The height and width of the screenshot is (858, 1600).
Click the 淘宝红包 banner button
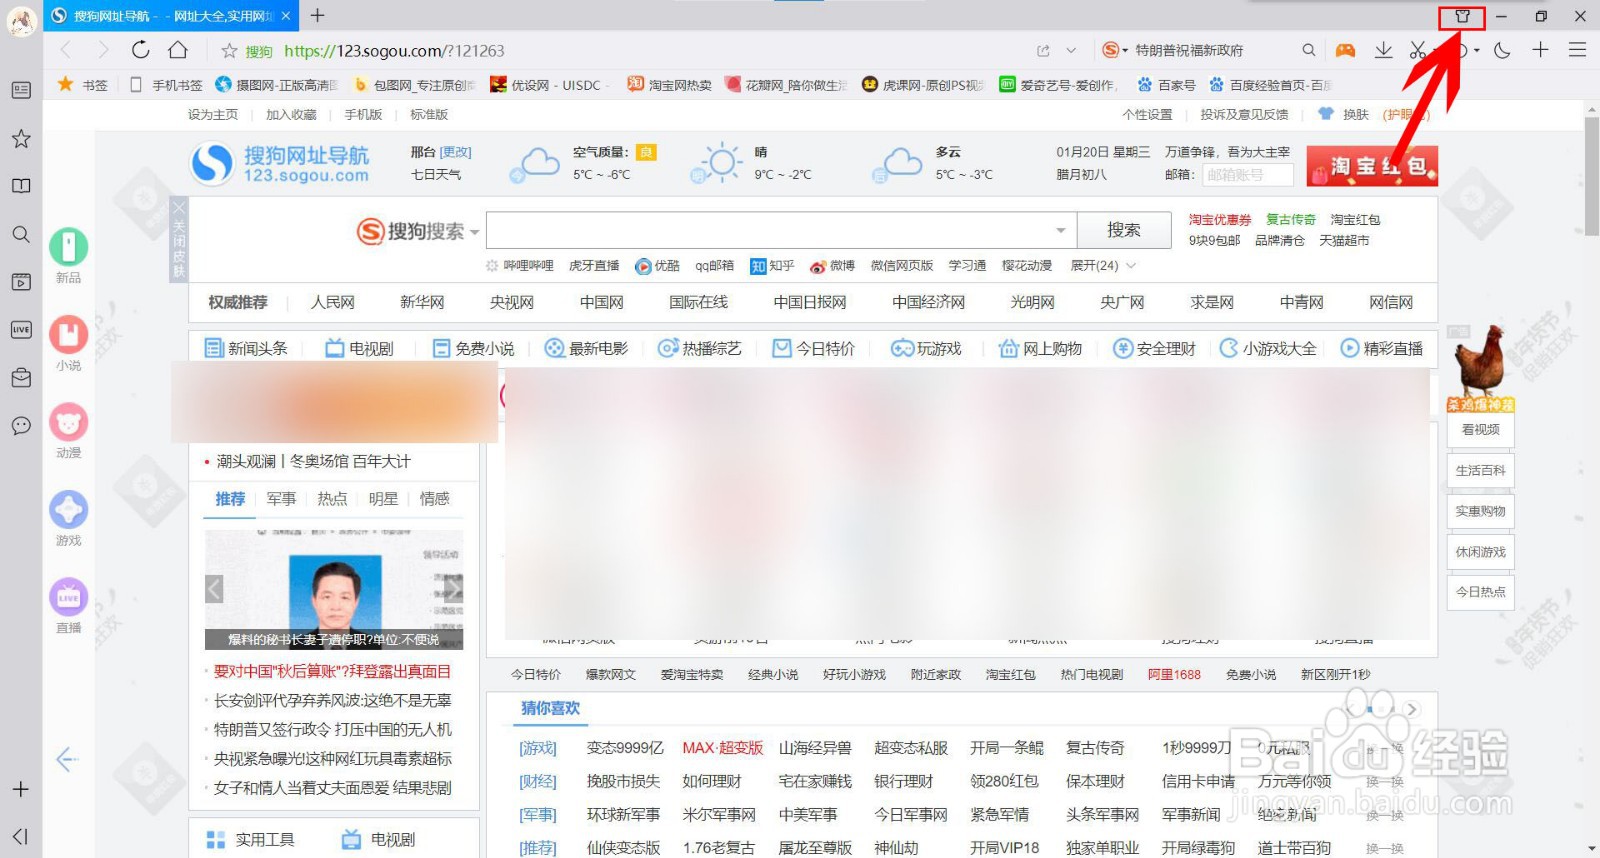click(x=1372, y=166)
